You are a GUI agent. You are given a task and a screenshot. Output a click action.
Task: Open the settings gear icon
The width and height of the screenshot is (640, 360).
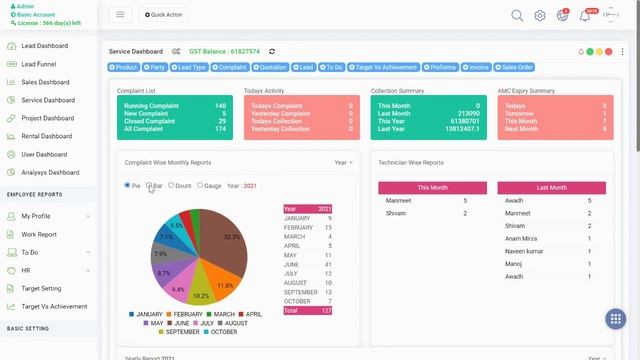(x=540, y=16)
